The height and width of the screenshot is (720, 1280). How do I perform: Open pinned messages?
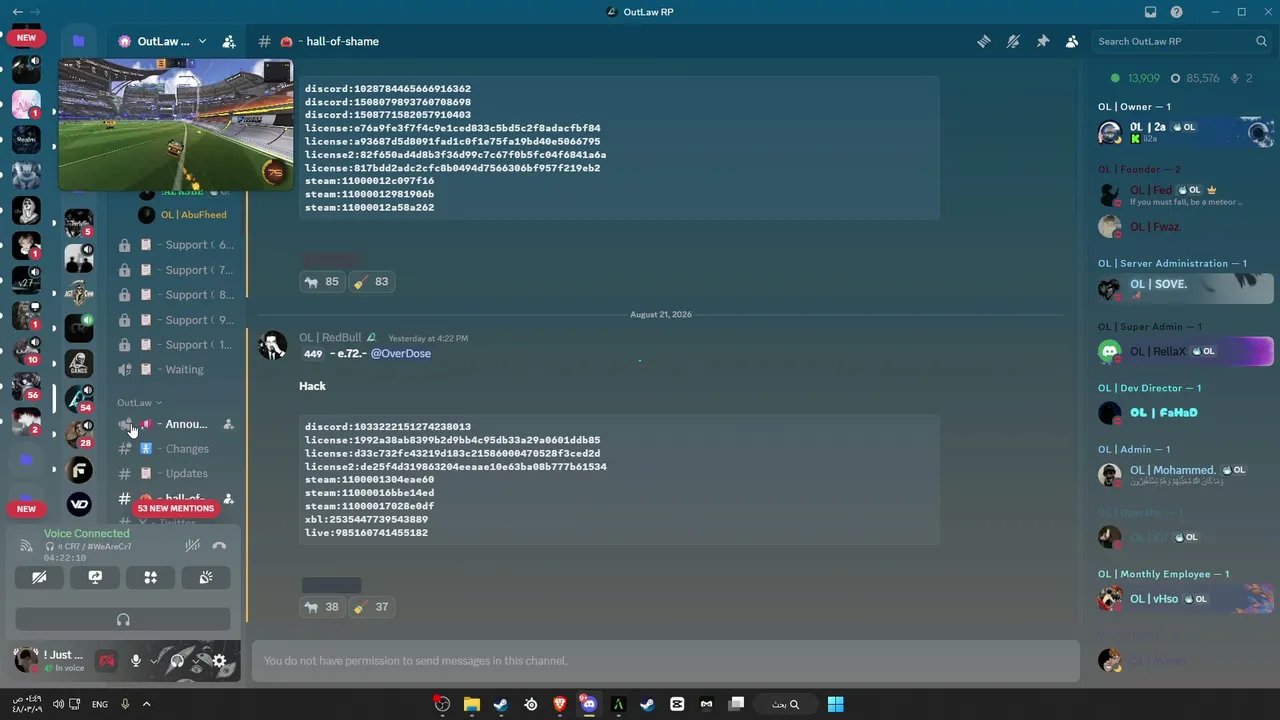point(1042,41)
